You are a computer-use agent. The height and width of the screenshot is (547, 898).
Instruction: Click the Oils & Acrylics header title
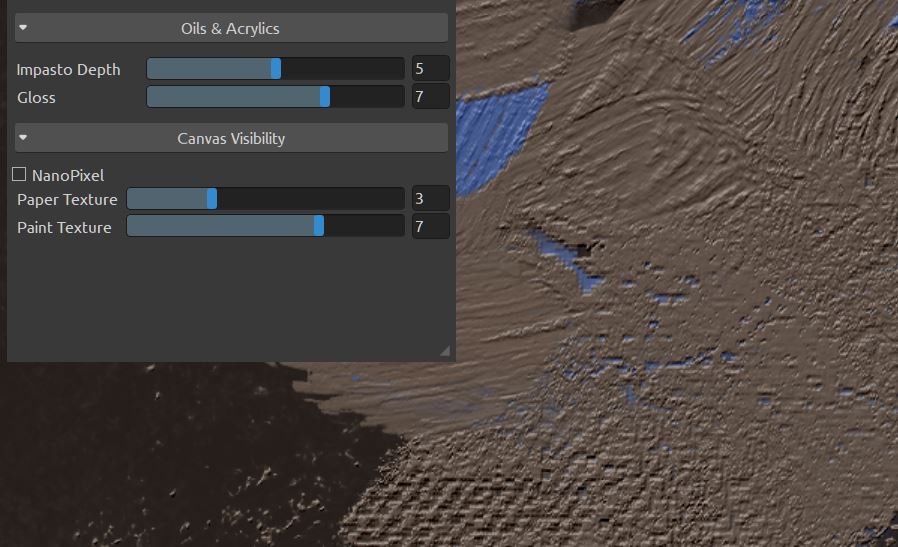click(x=230, y=28)
